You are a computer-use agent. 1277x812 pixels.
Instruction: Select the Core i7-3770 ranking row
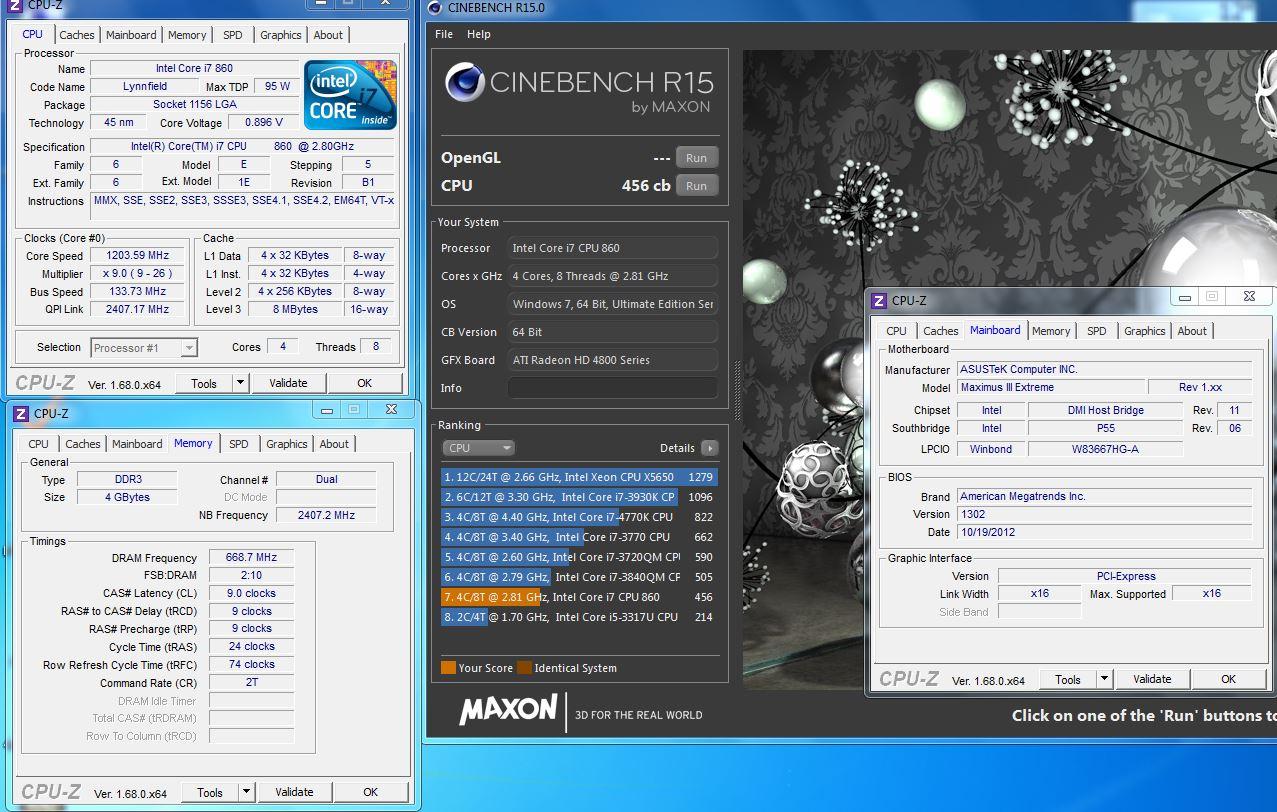pos(579,537)
